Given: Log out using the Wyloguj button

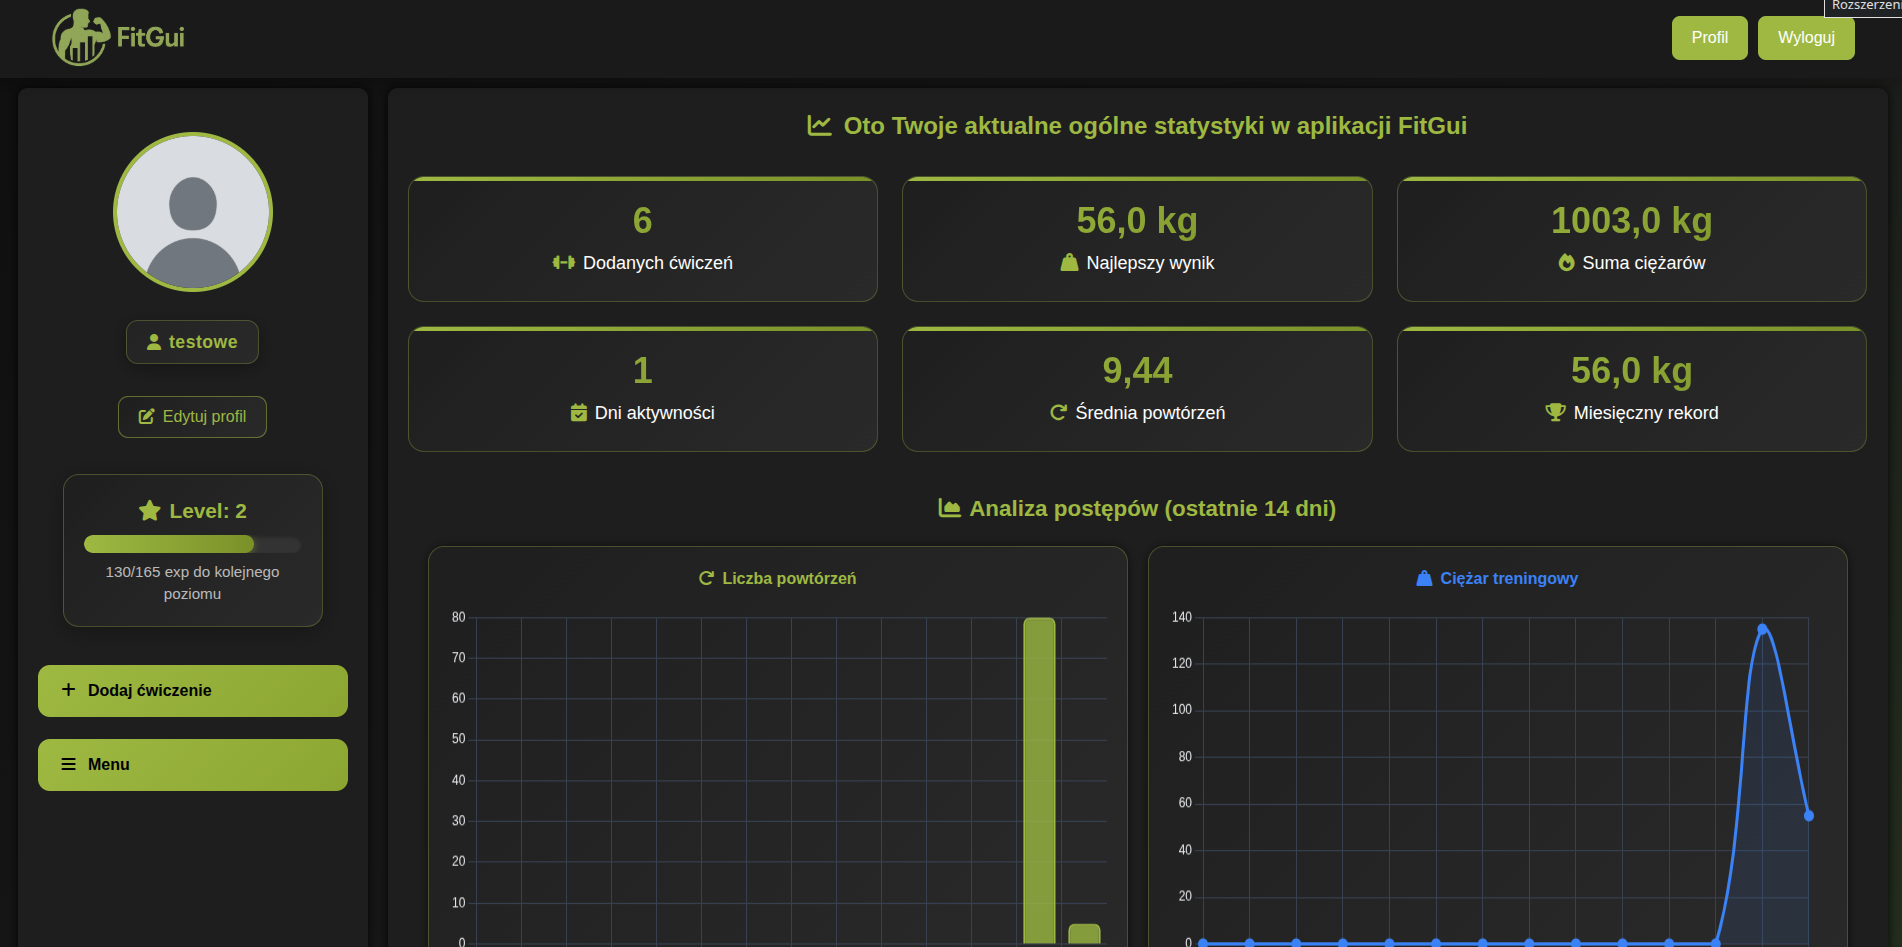Looking at the screenshot, I should coord(1805,38).
